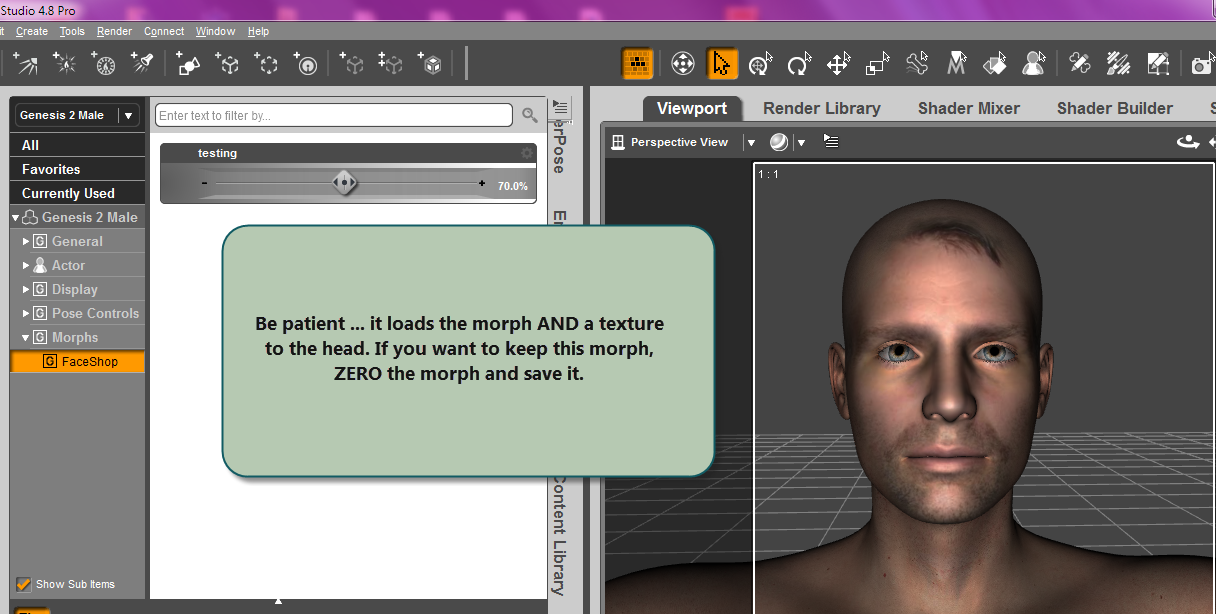Screen dimensions: 1216x614
Task: Collapse the Morphs group
Action: click(27, 337)
